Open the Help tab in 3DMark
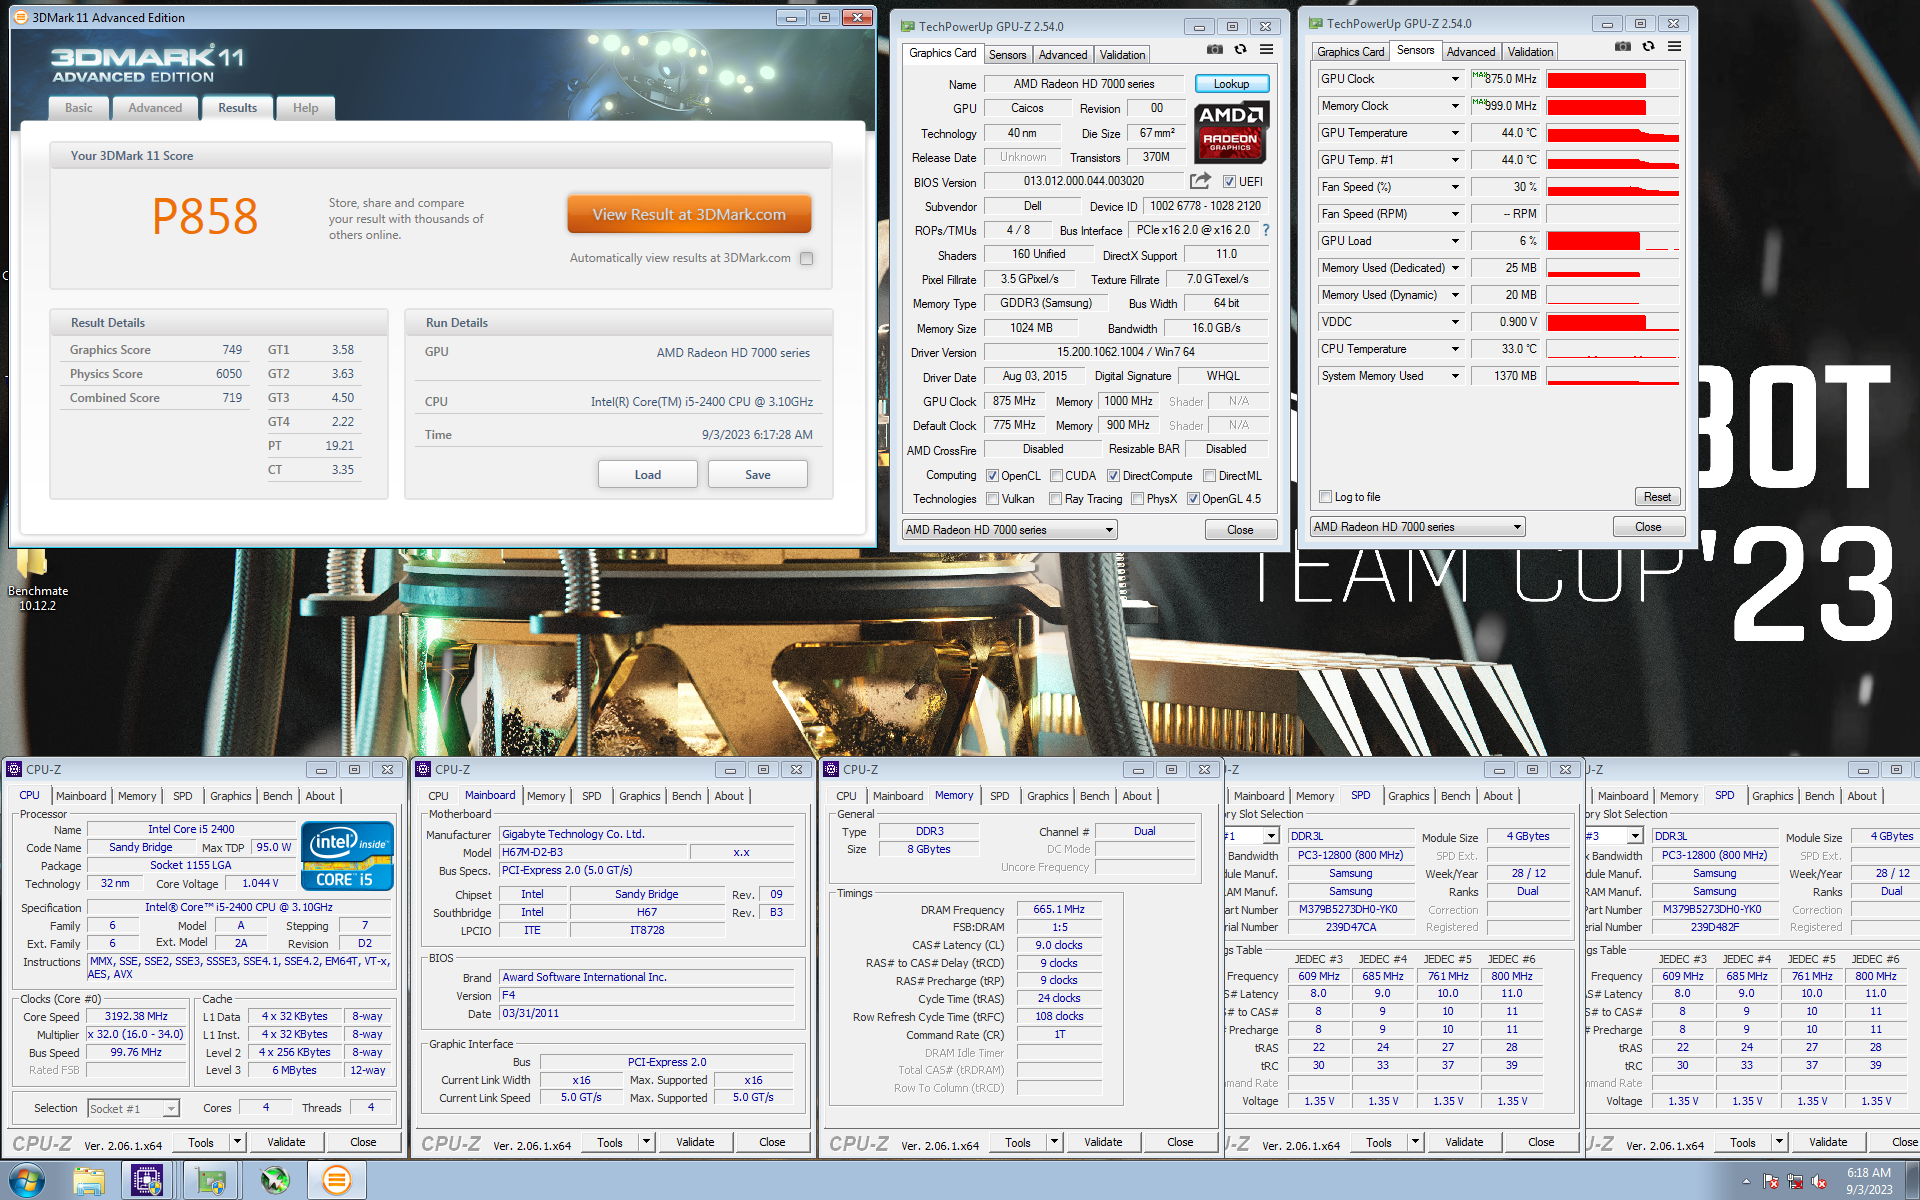Screen dimensions: 1920x1200 (305, 108)
